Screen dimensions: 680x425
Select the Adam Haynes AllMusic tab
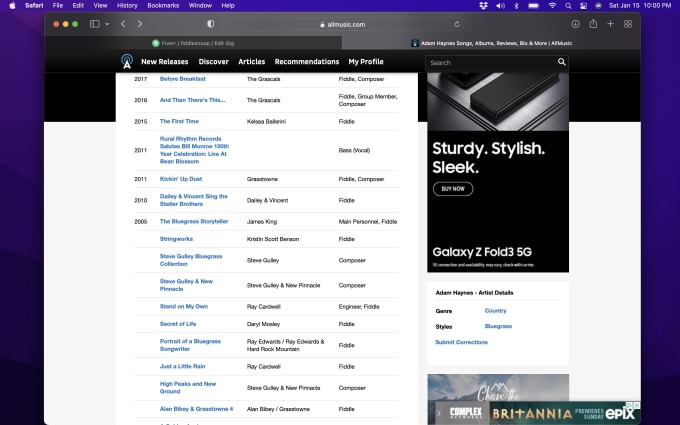tap(491, 43)
